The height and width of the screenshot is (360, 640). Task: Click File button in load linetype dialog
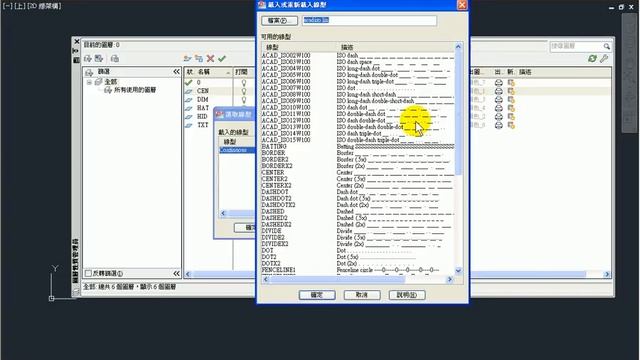click(x=280, y=20)
